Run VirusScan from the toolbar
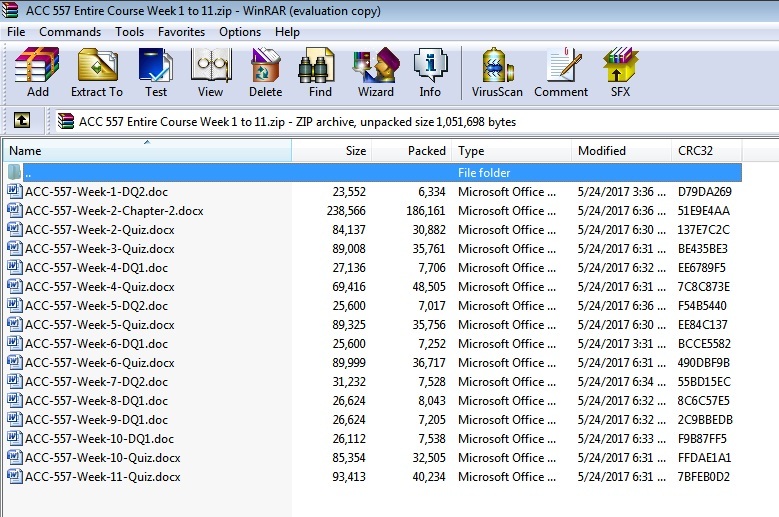 (x=497, y=66)
